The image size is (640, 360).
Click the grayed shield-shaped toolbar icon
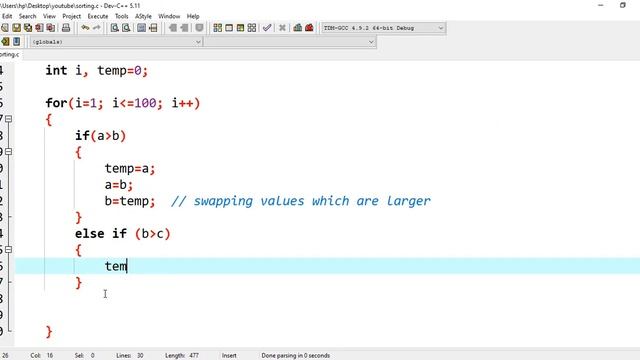pos(199,28)
